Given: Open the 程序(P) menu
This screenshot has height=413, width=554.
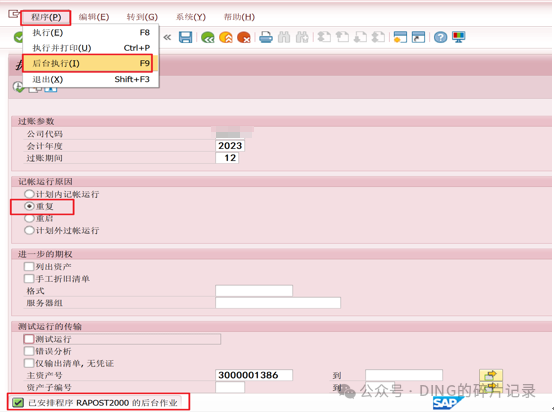Looking at the screenshot, I should tap(46, 17).
